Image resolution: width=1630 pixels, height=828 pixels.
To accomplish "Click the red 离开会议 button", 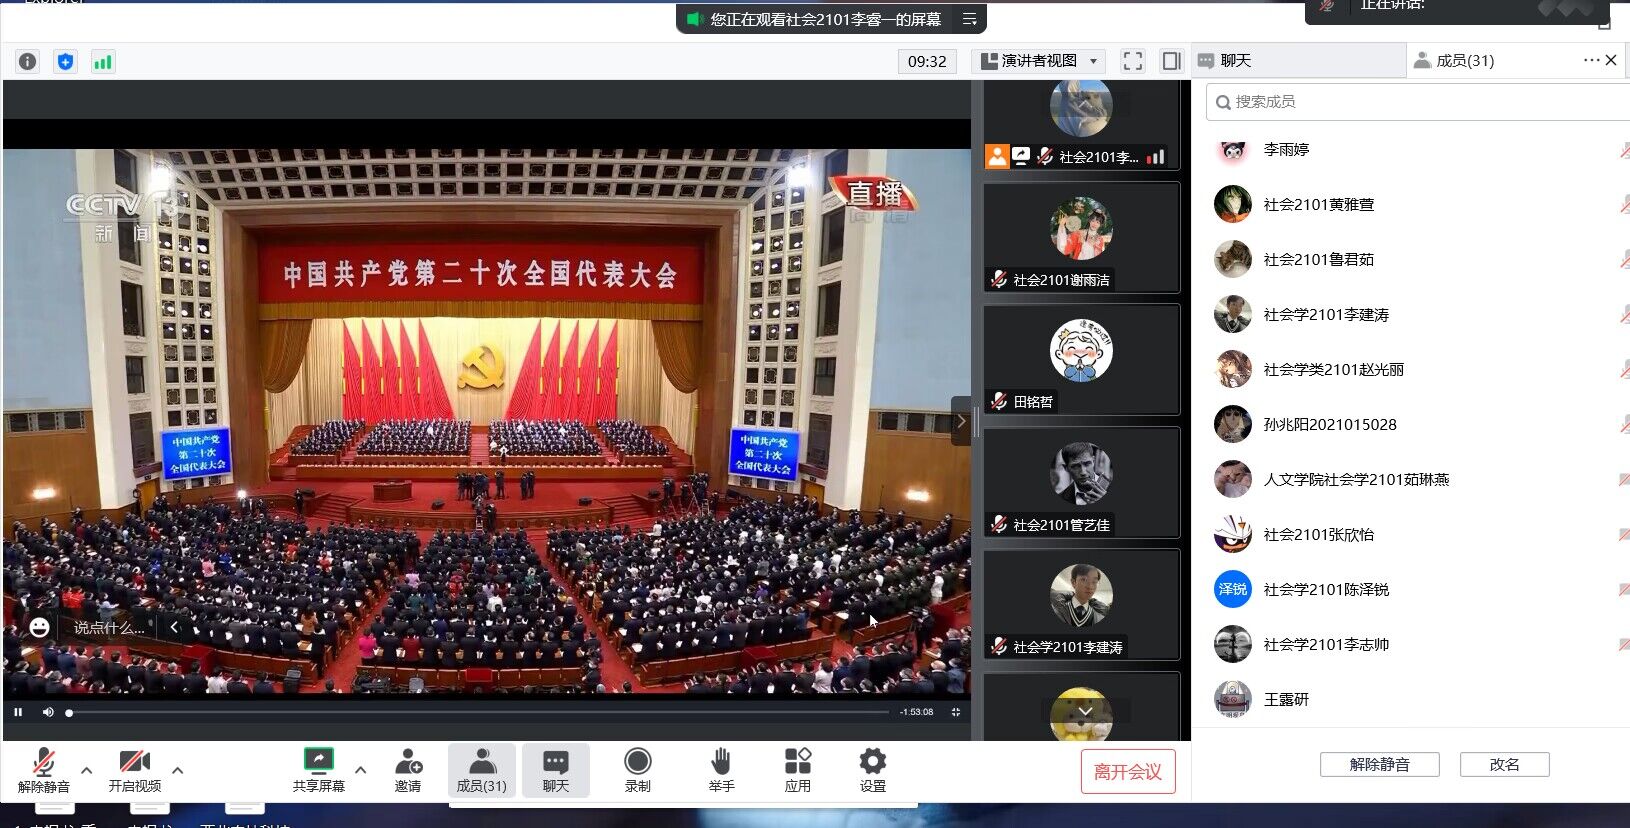I will tap(1127, 772).
